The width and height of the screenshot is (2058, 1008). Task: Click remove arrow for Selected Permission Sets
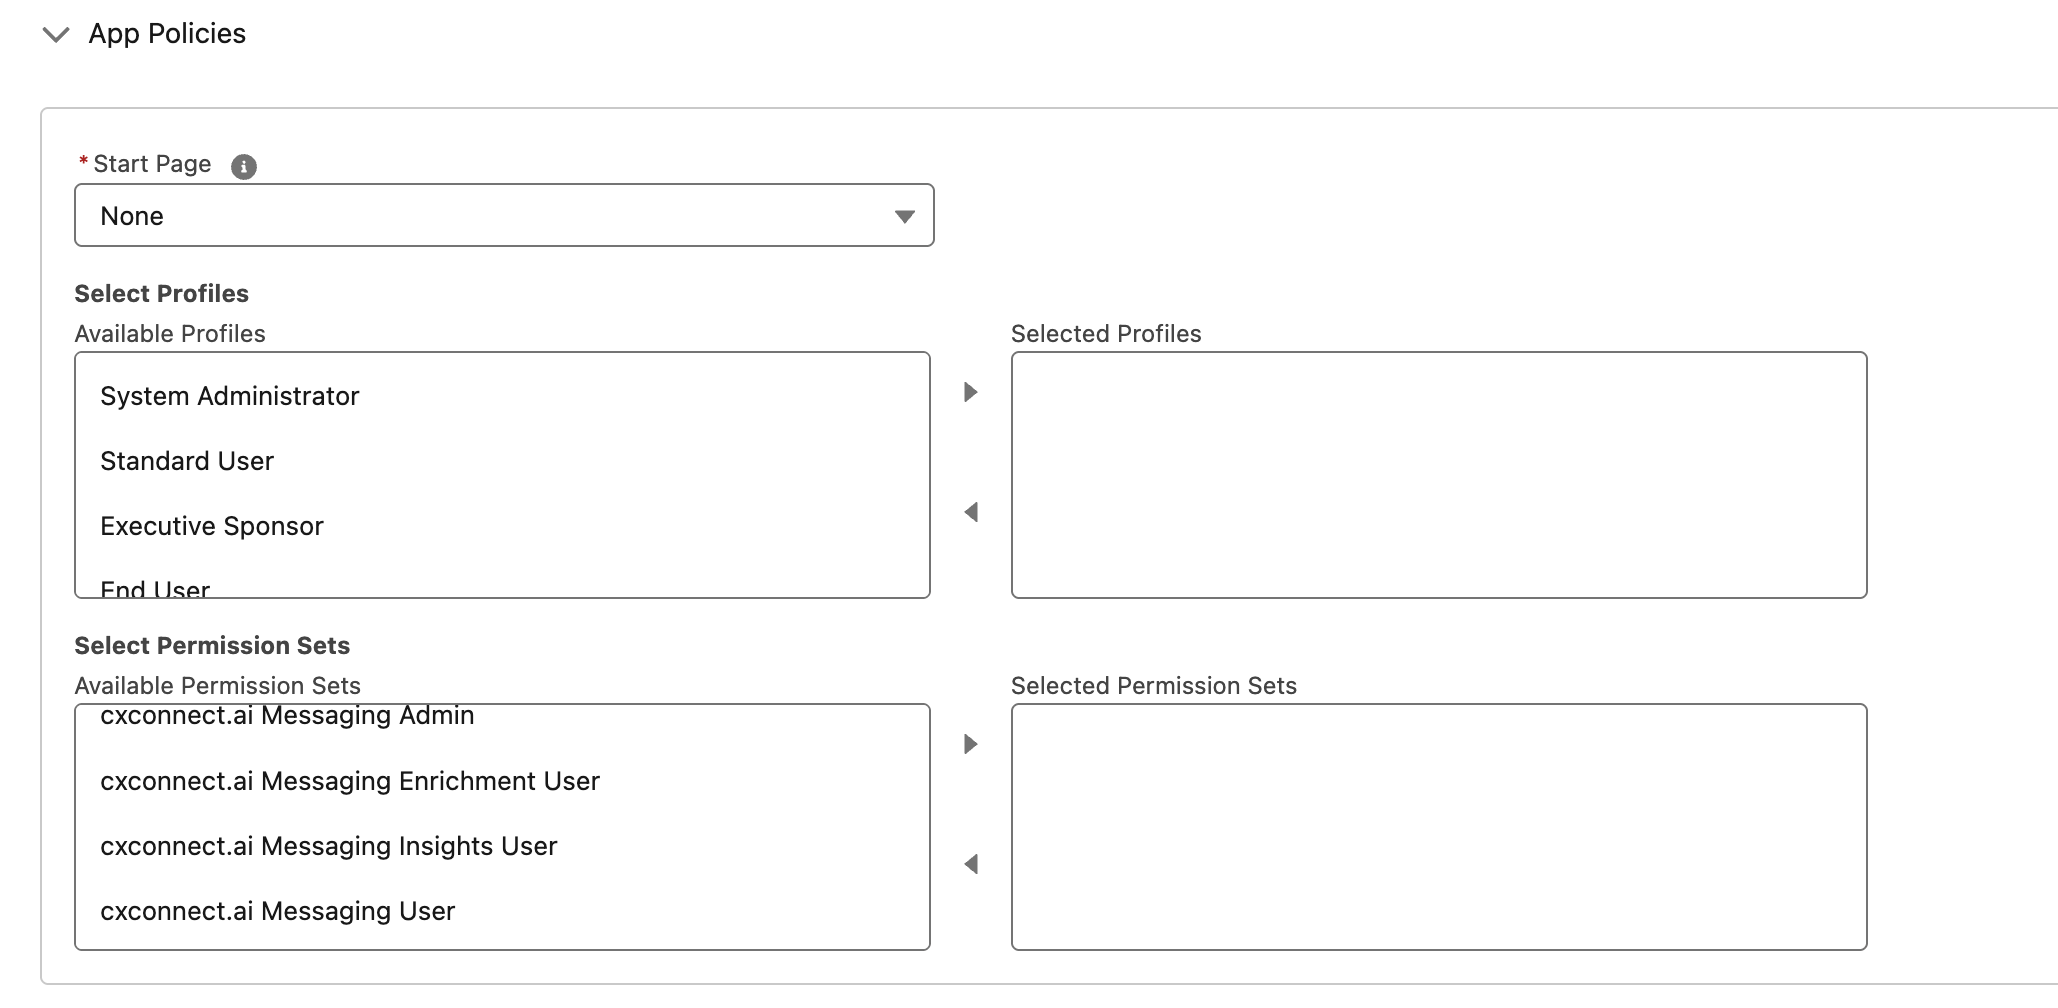tap(970, 864)
